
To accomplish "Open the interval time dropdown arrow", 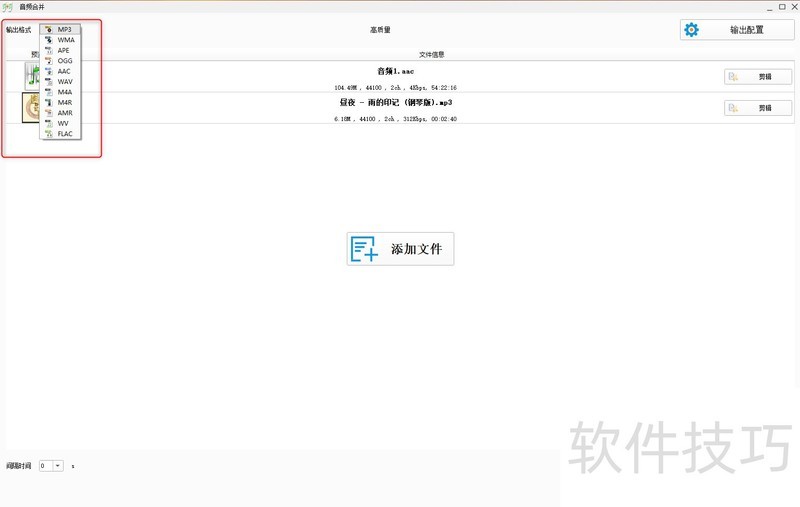I will [58, 466].
